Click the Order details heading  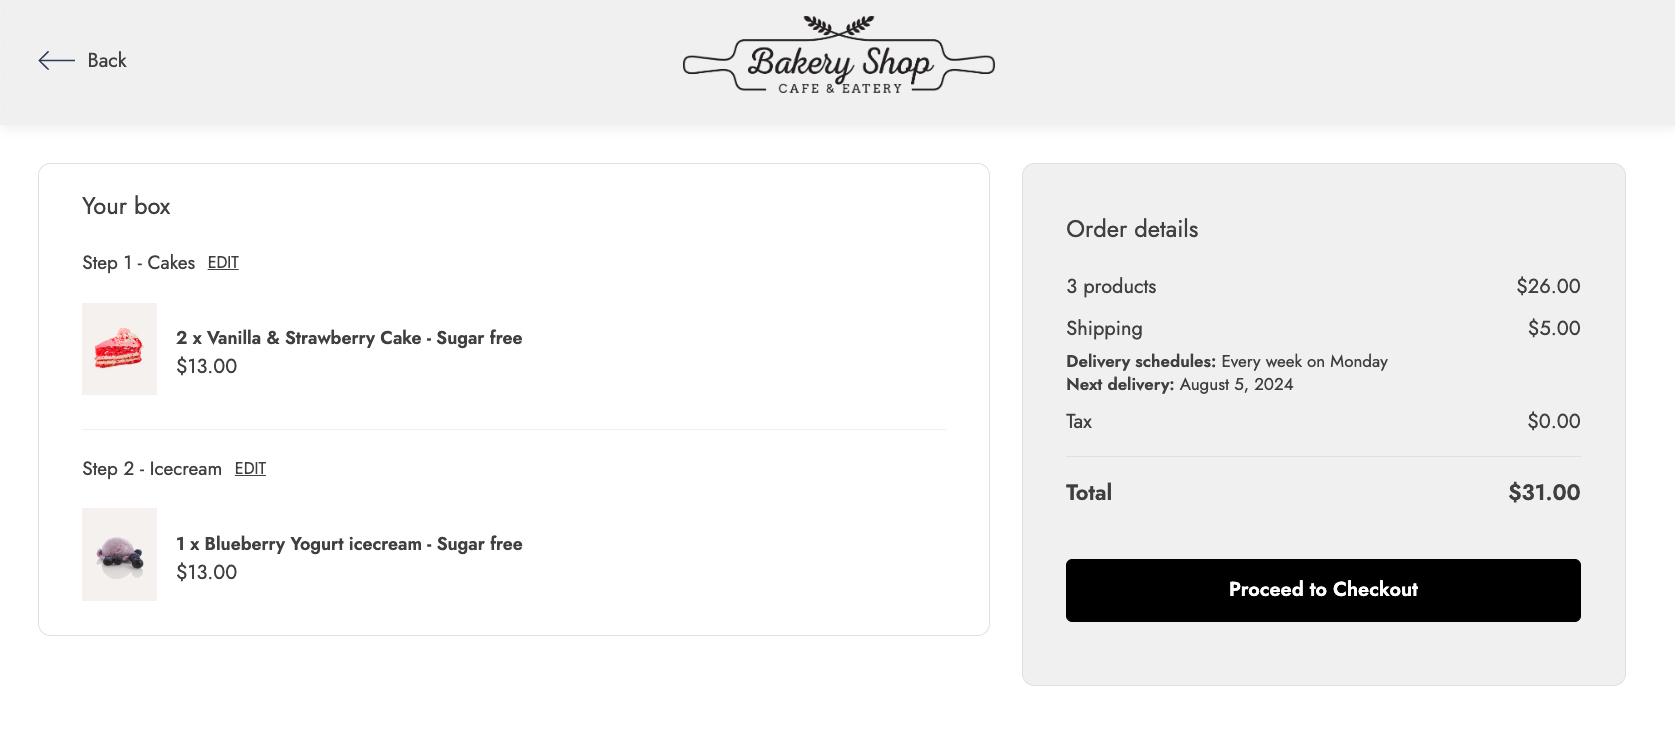1132,229
